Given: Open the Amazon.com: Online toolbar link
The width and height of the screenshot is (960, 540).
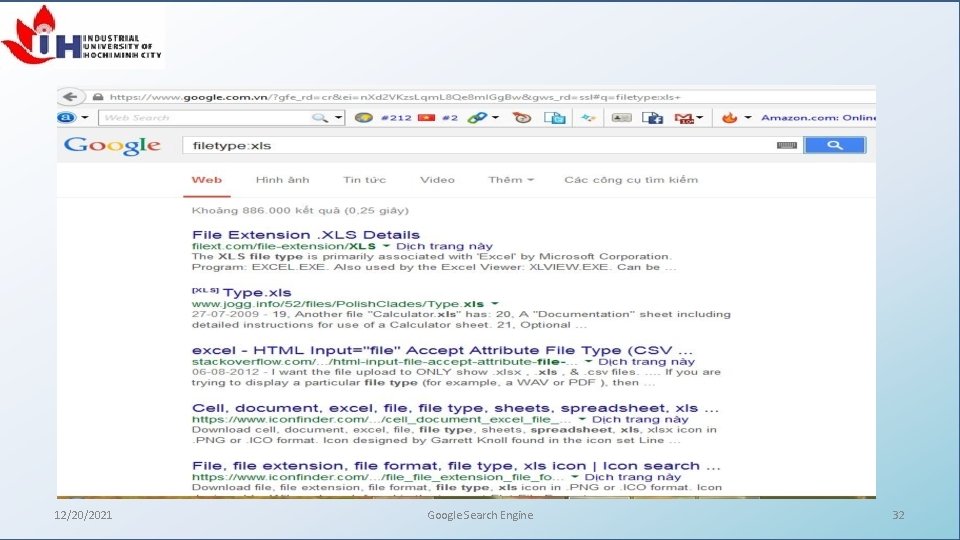Looking at the screenshot, I should (x=818, y=118).
